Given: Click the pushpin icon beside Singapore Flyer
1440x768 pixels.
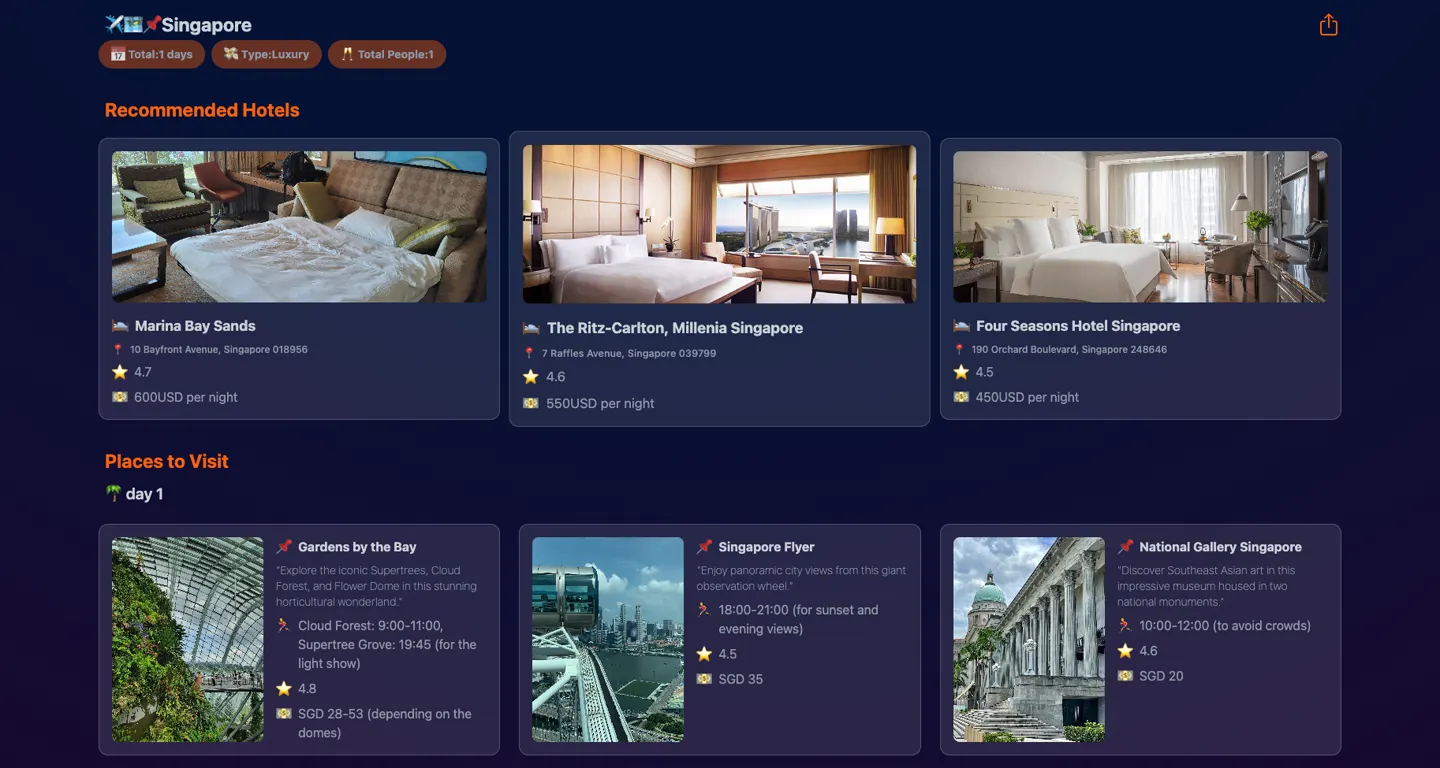Looking at the screenshot, I should tap(704, 547).
